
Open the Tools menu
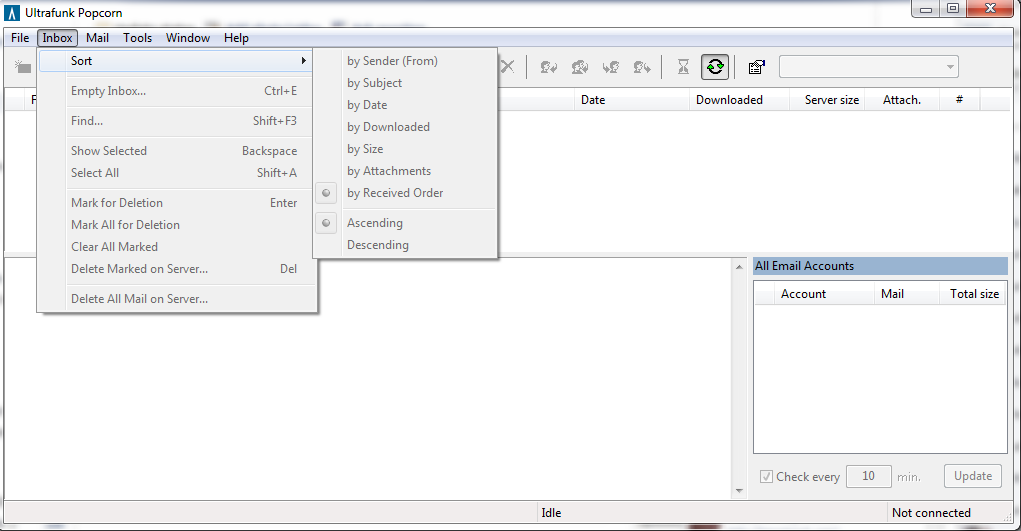137,38
